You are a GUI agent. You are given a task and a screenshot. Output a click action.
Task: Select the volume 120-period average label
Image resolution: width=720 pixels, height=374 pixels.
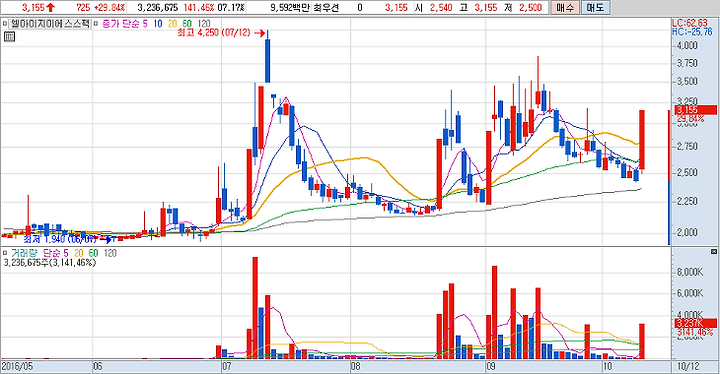coord(110,253)
